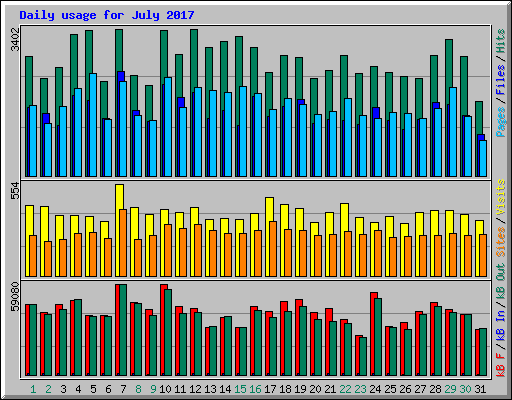Select the 'Files' legend label
This screenshot has width=512, height=400.
[x=501, y=80]
